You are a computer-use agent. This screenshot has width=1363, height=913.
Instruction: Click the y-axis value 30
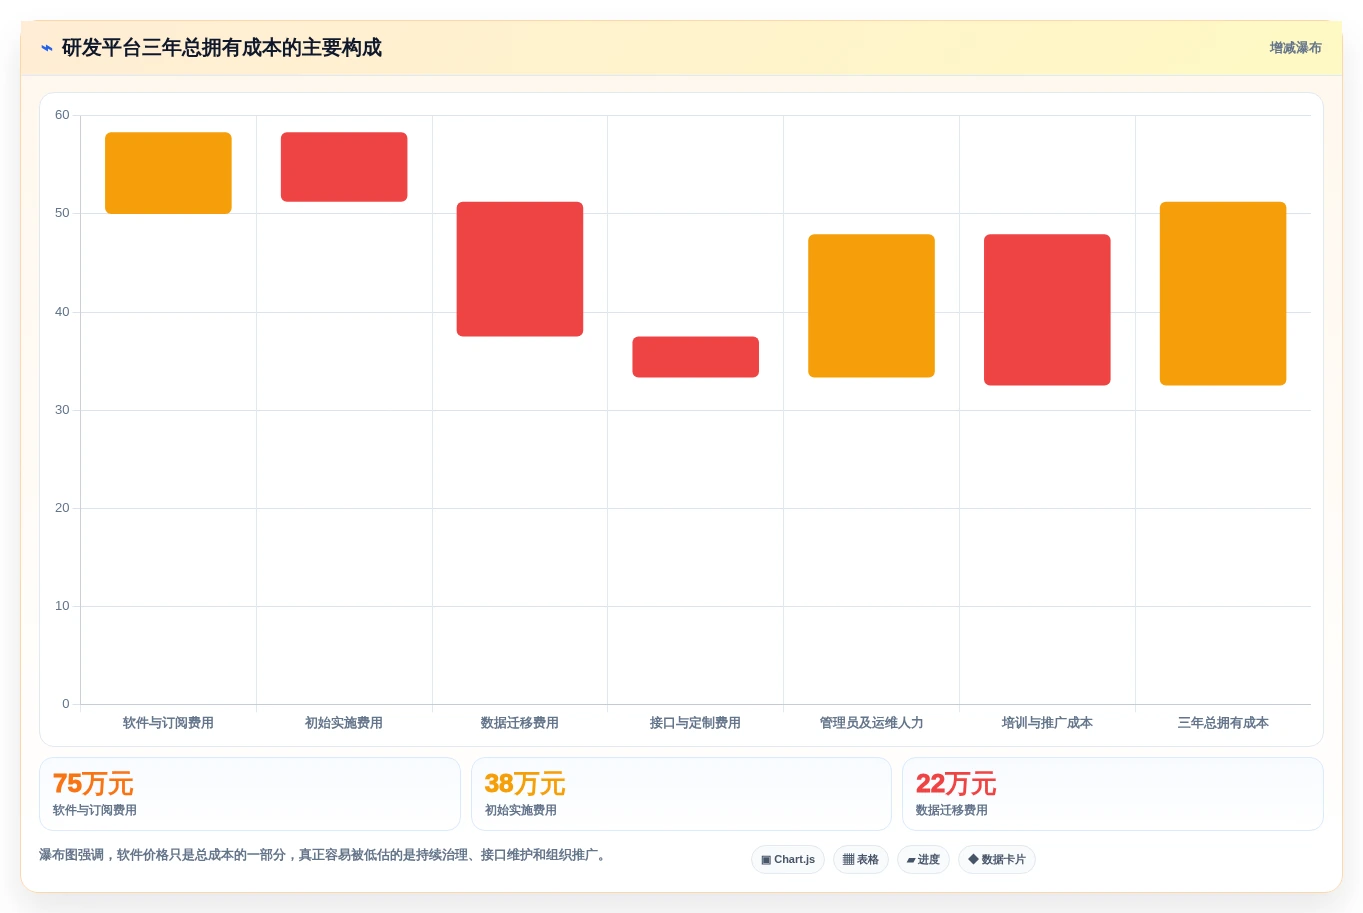point(62,410)
